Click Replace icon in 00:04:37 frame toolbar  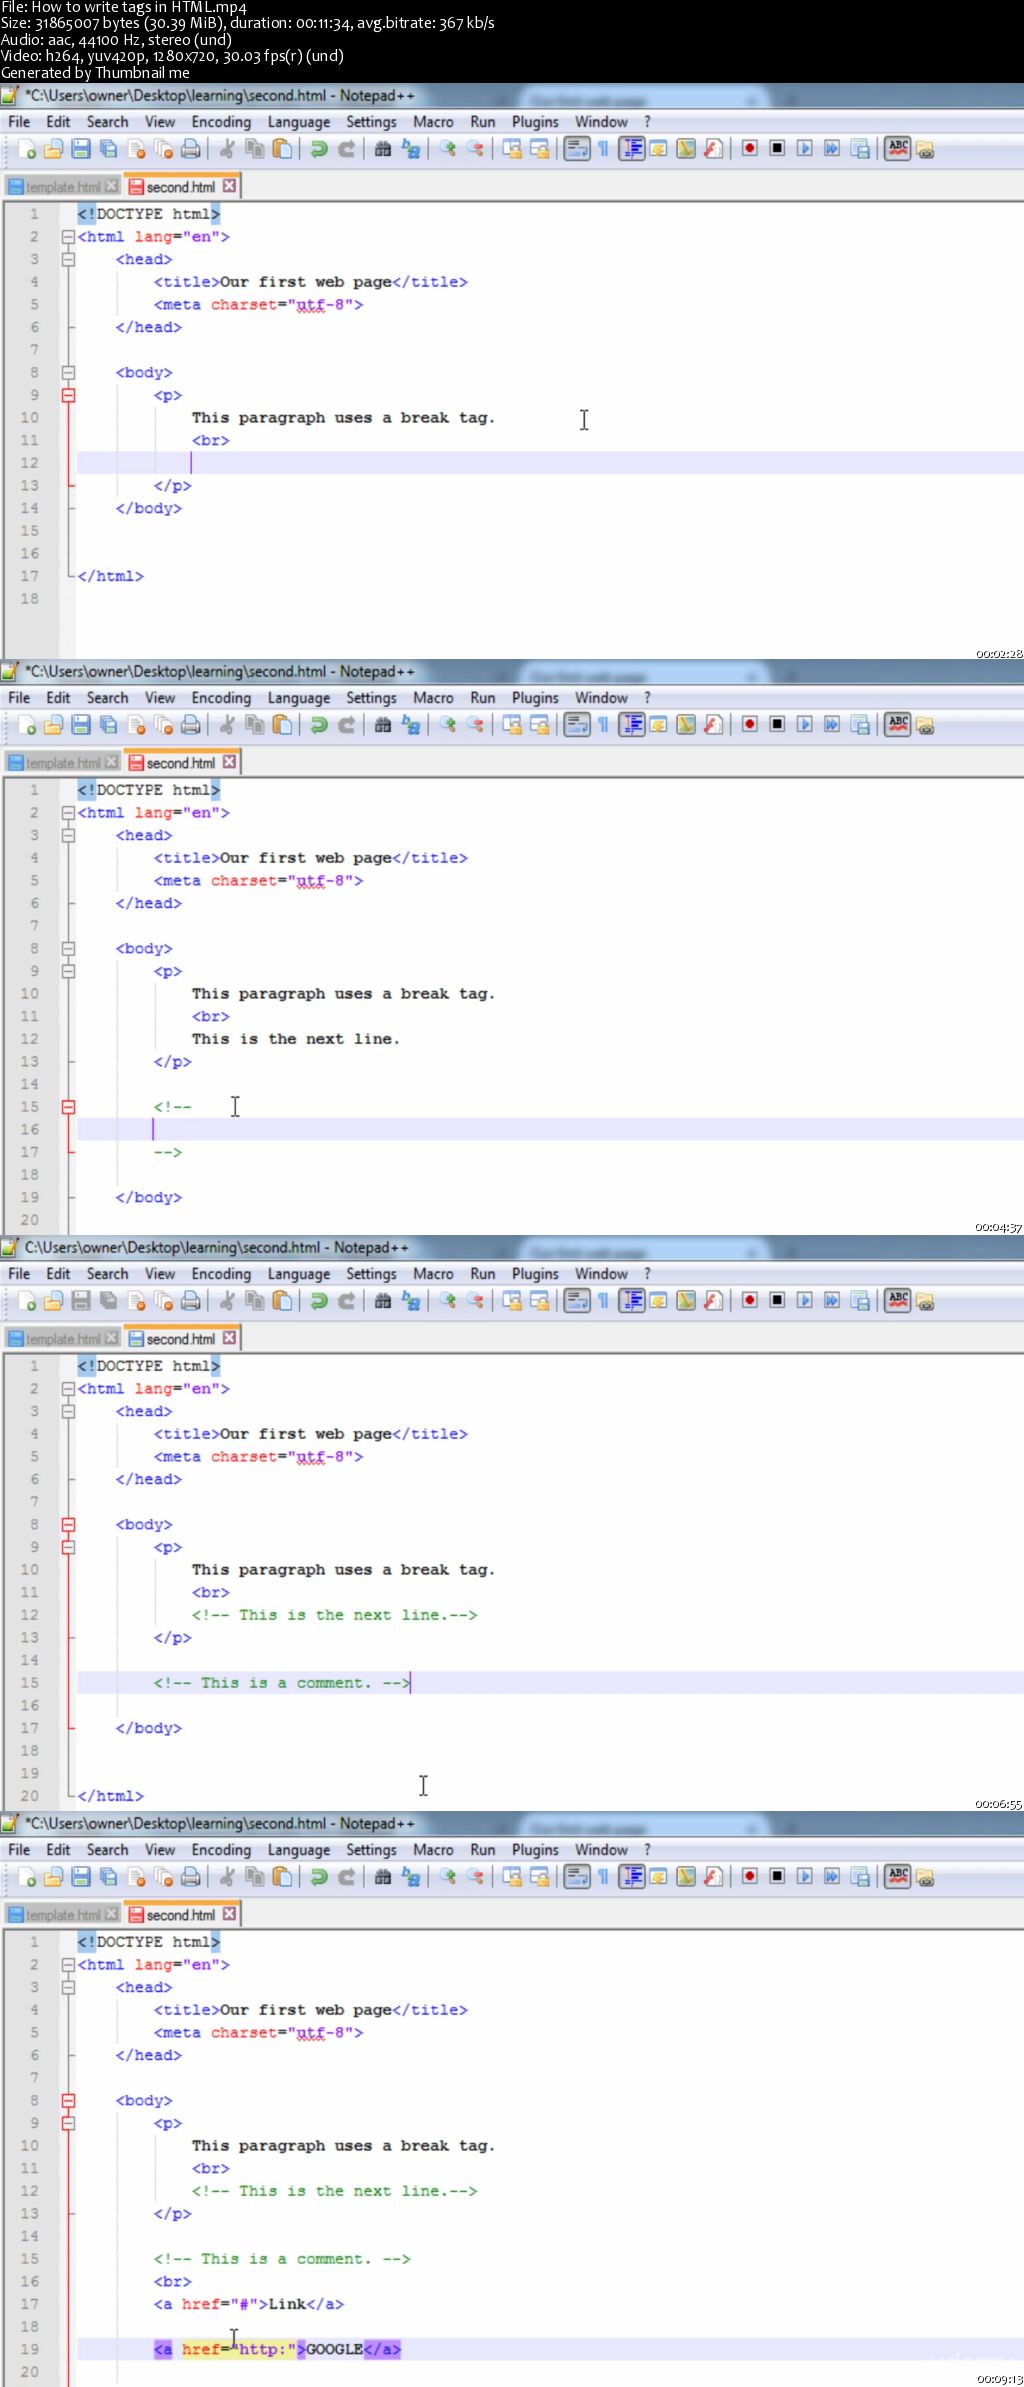click(x=411, y=725)
